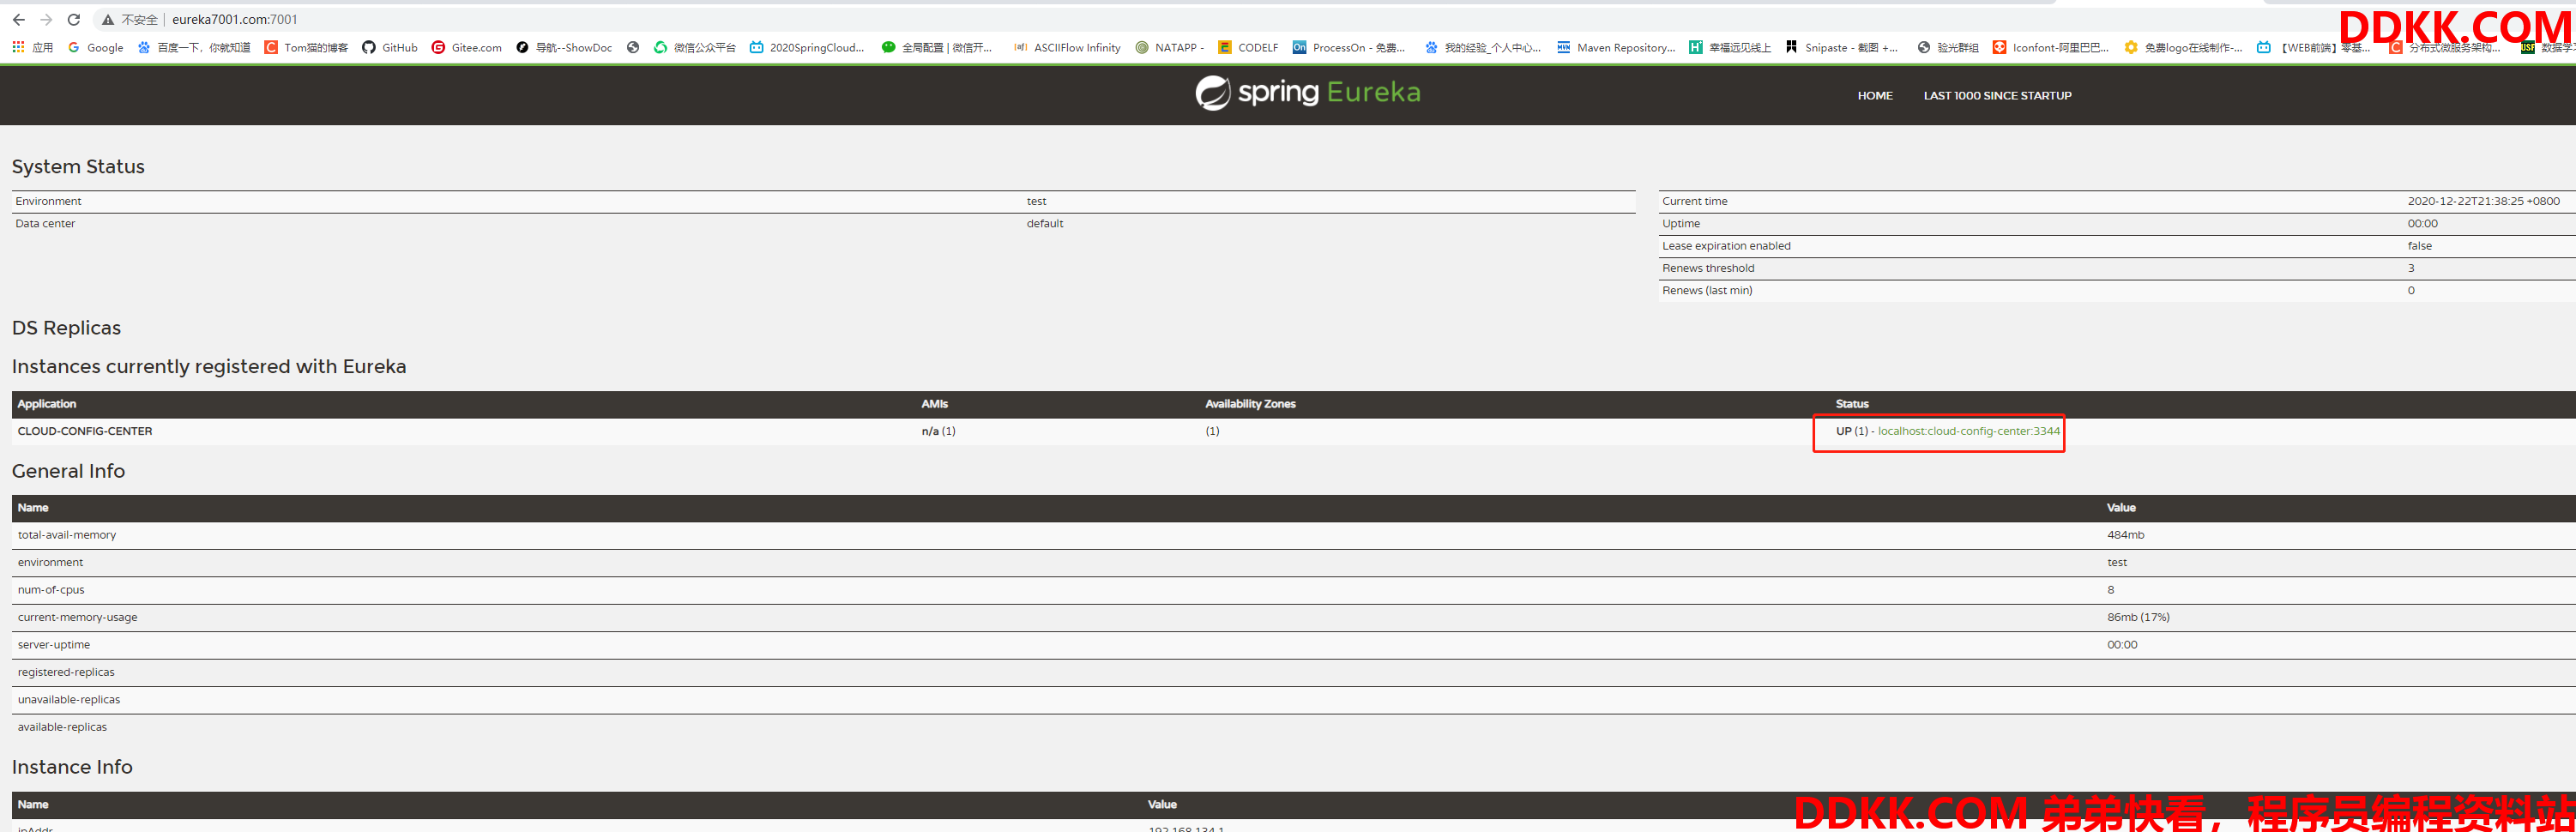Click the total-avail-memory row name
This screenshot has height=832, width=2576.
(x=67, y=535)
